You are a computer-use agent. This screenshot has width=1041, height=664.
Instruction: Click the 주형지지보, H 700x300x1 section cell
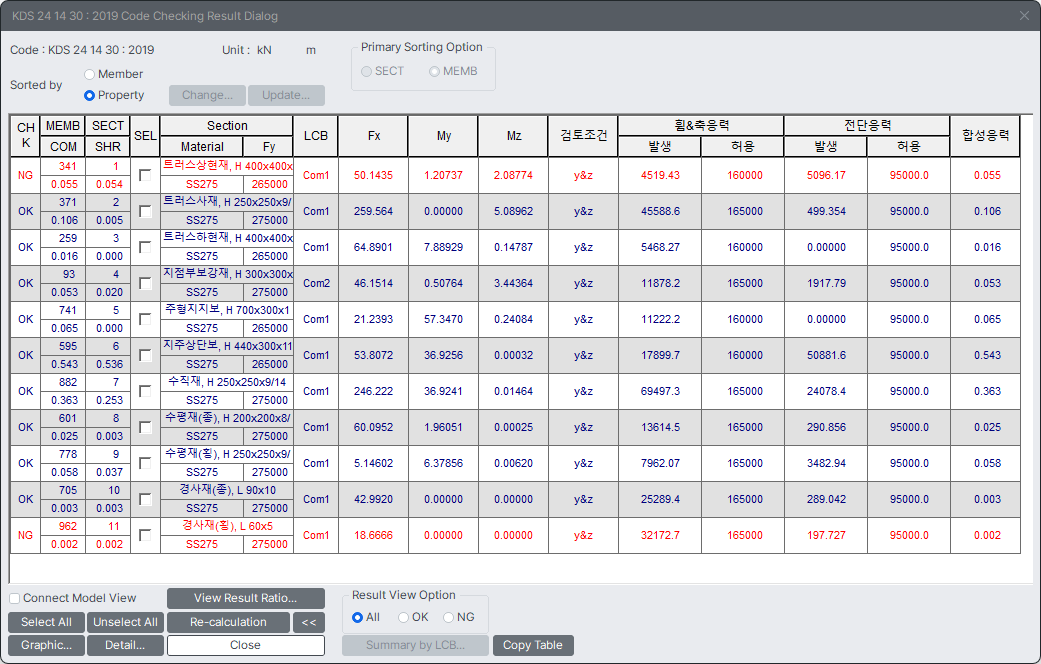[x=227, y=310]
